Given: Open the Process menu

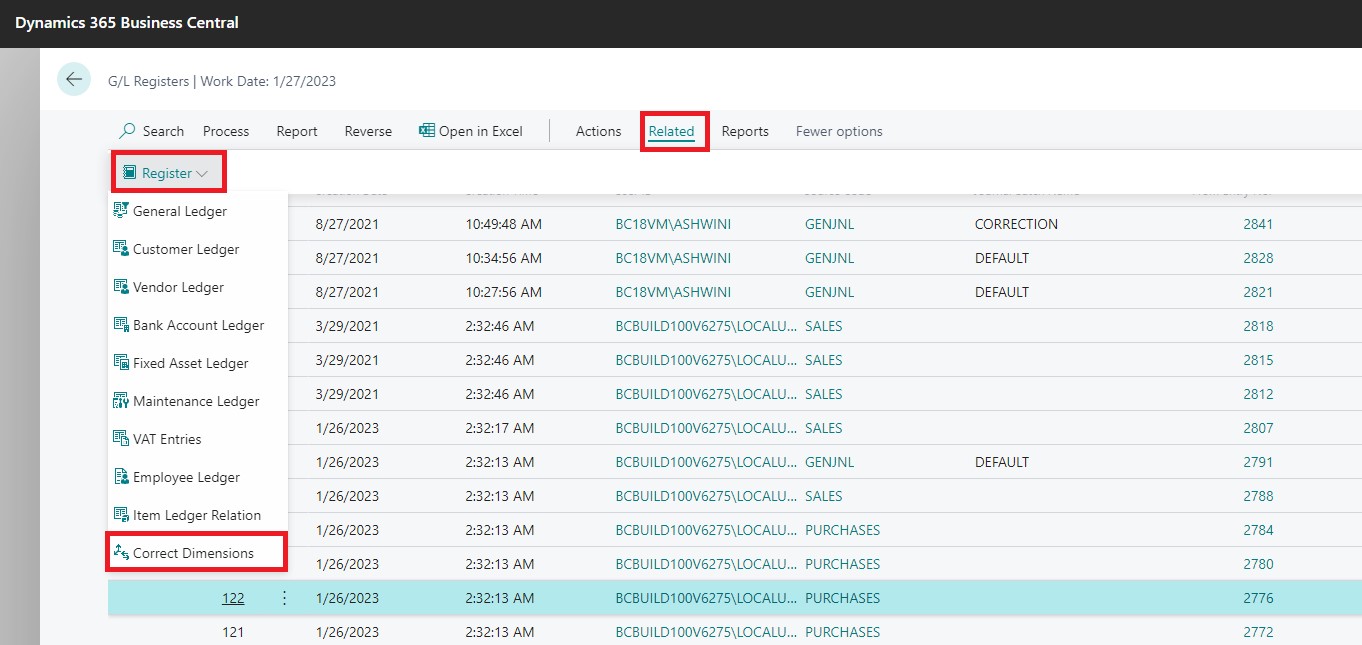Looking at the screenshot, I should click(226, 131).
